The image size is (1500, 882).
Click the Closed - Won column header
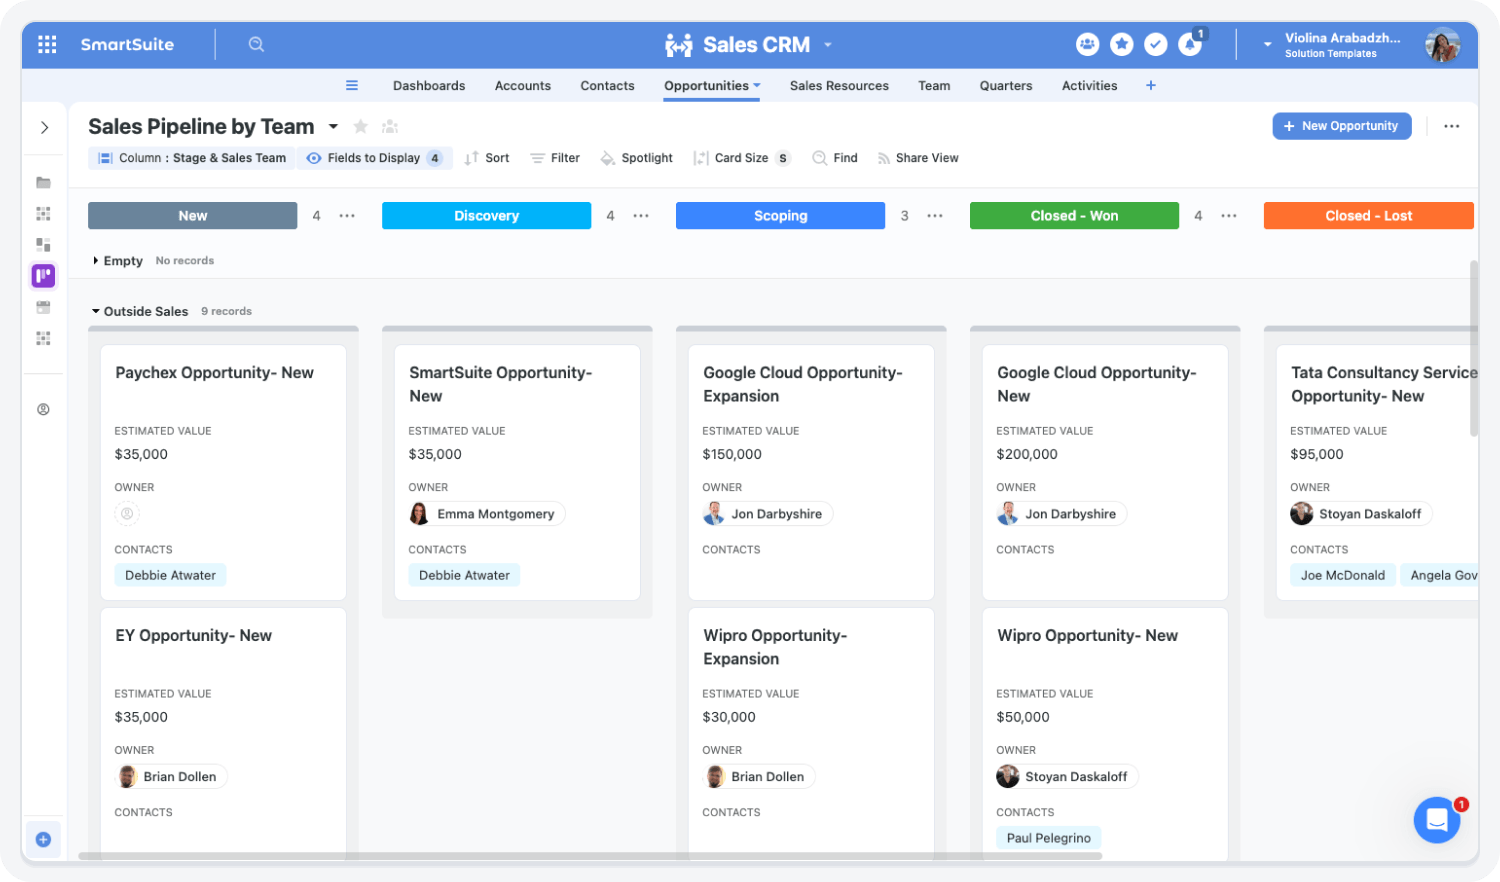point(1074,215)
